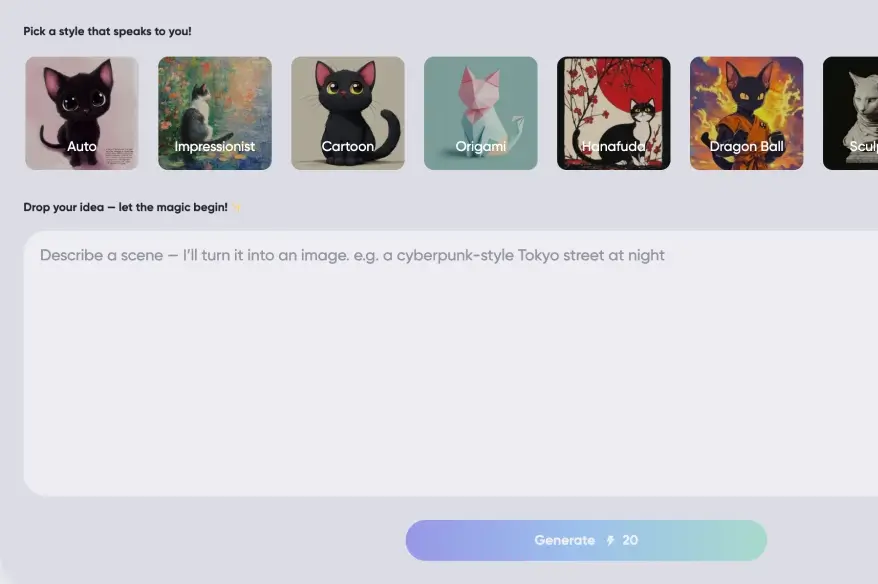878x584 pixels.
Task: Click the 'Describe a scene' placeholder text
Action: click(x=352, y=255)
